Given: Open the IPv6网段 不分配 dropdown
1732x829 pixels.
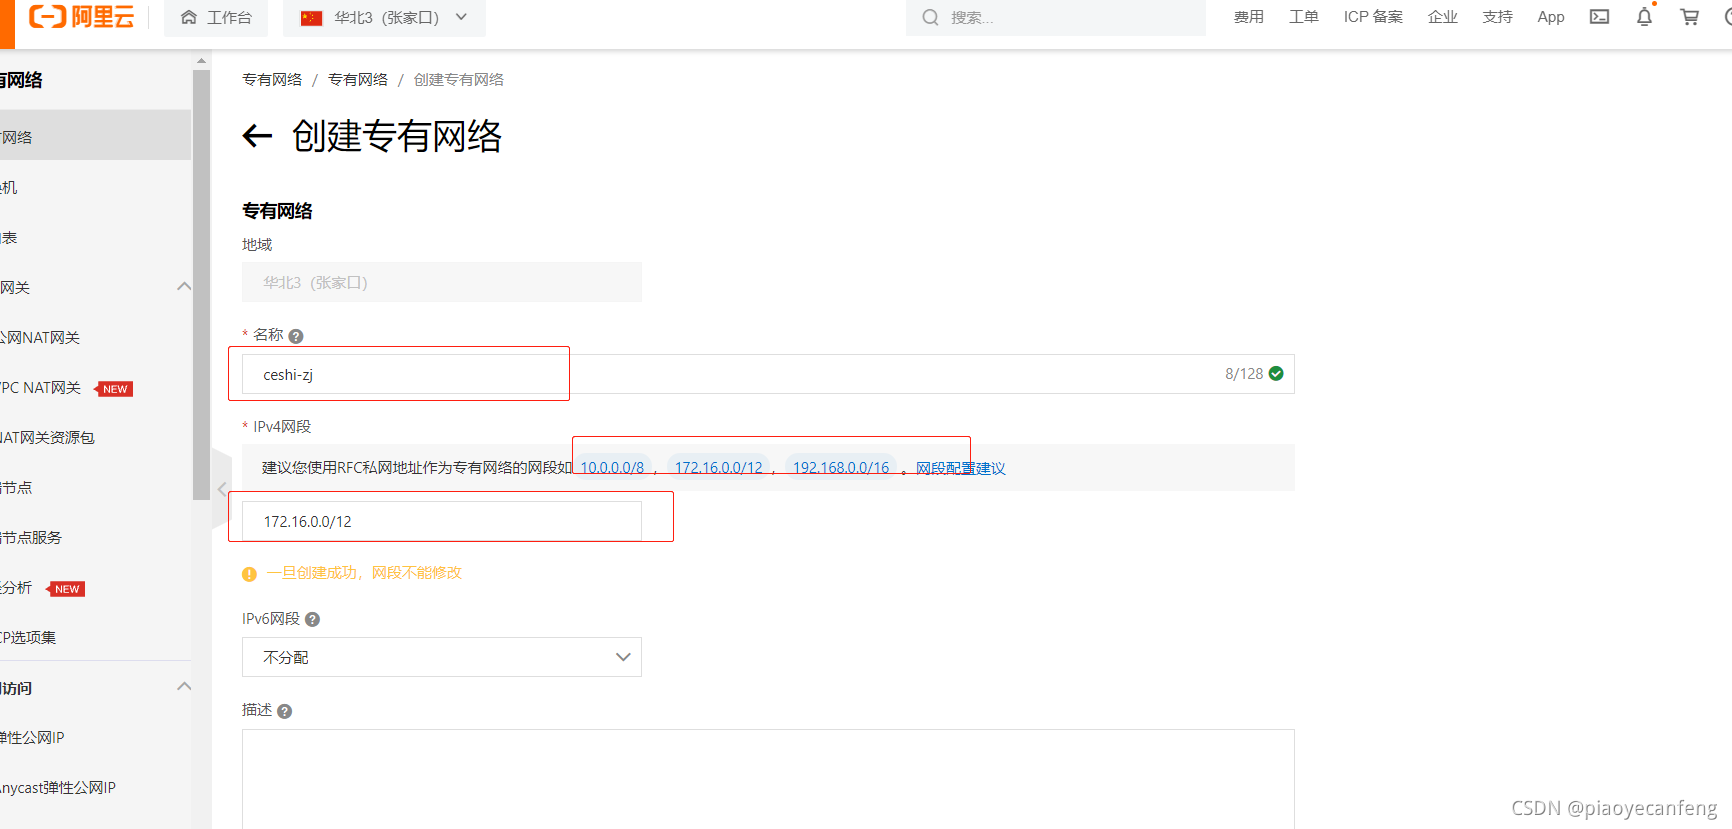Looking at the screenshot, I should pos(442,657).
